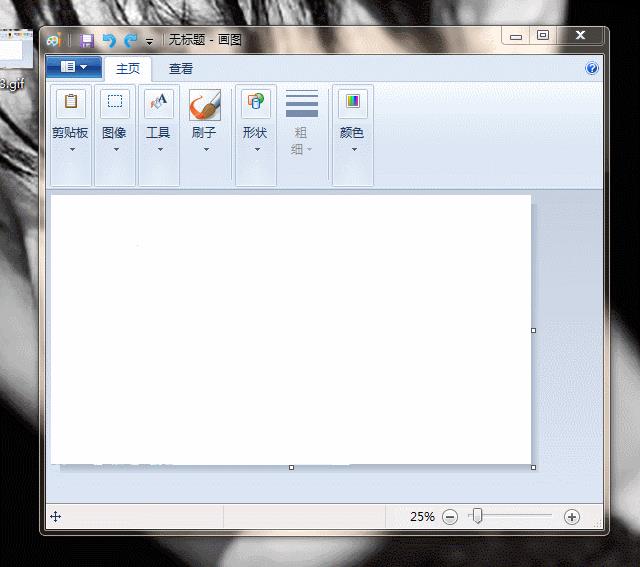Click the Save floppy disk icon

[x=87, y=41]
